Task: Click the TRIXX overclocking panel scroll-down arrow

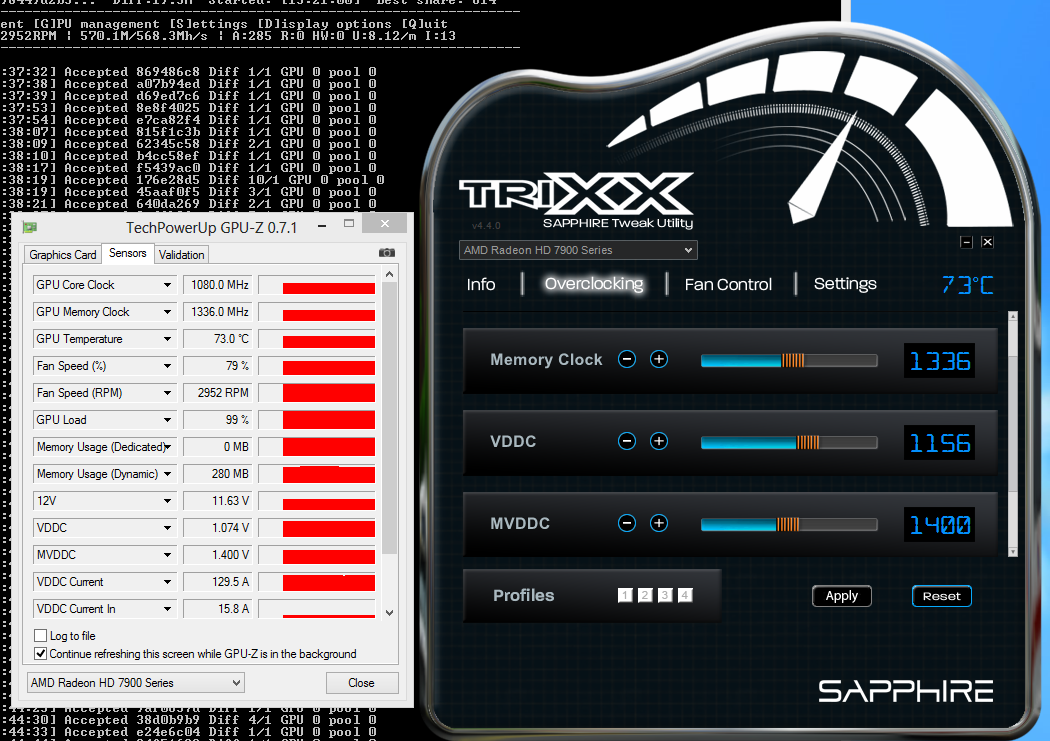Action: pos(1012,552)
